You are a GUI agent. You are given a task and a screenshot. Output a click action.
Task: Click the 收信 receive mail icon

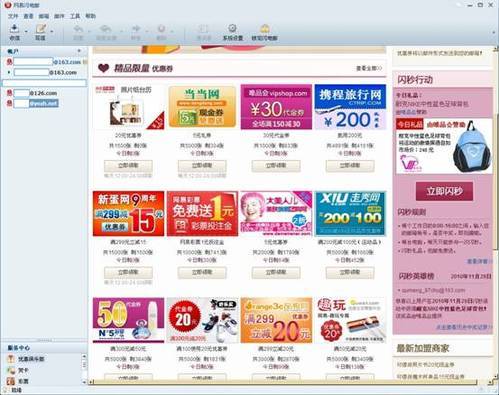click(x=14, y=29)
